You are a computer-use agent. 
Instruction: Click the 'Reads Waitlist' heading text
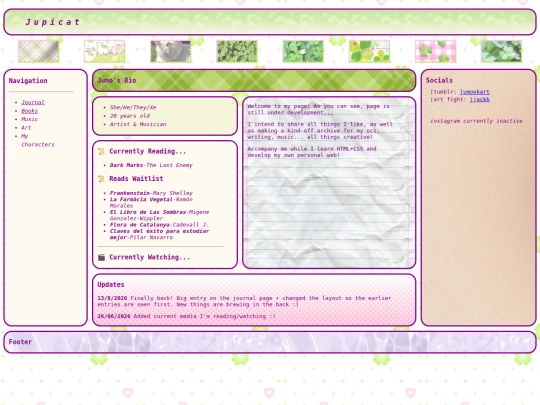point(136,179)
